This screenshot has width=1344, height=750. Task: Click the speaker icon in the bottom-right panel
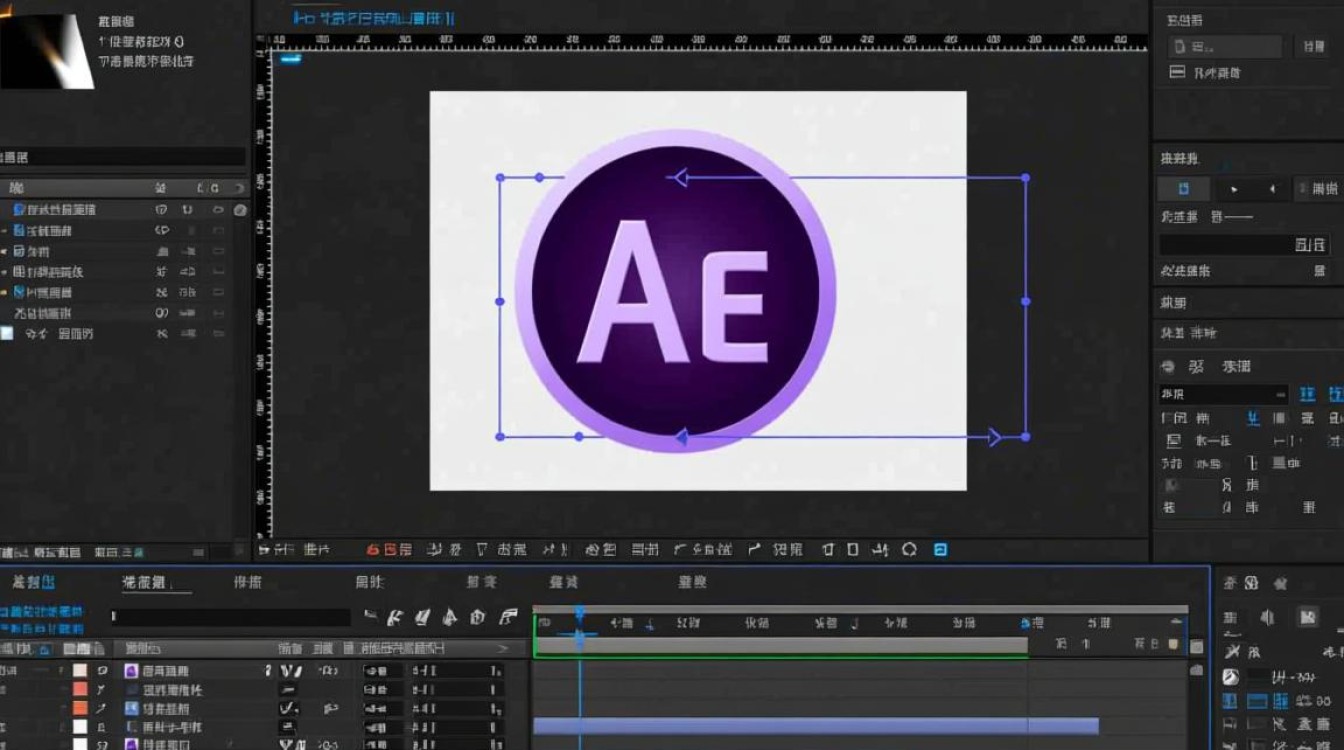point(1267,618)
